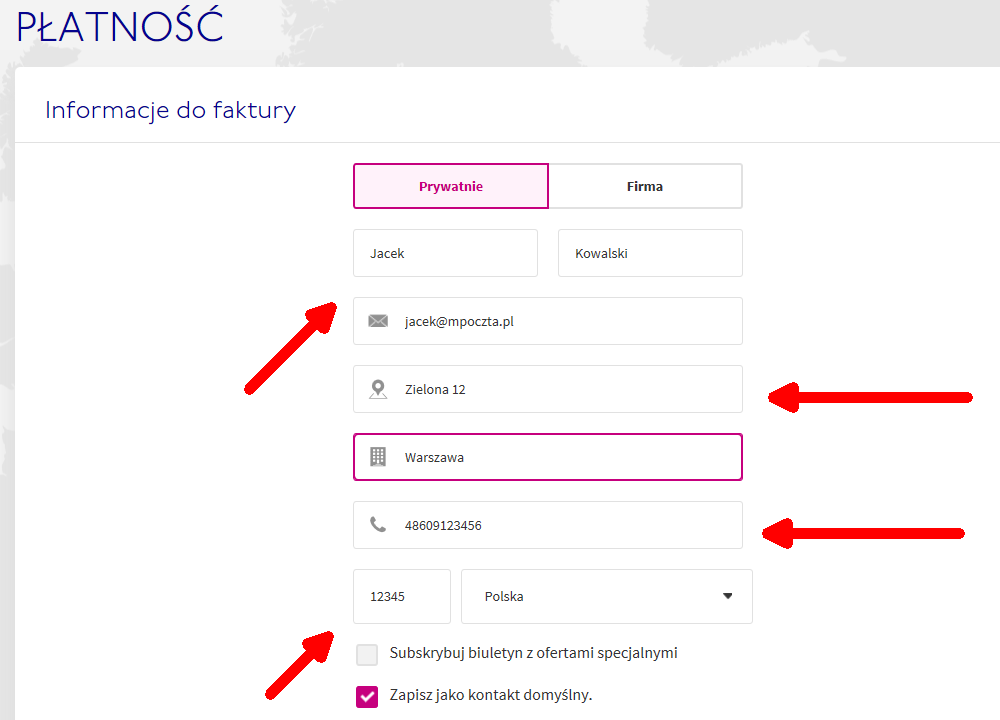Click the country dropdown arrow
The height and width of the screenshot is (720, 1000).
tap(727, 597)
